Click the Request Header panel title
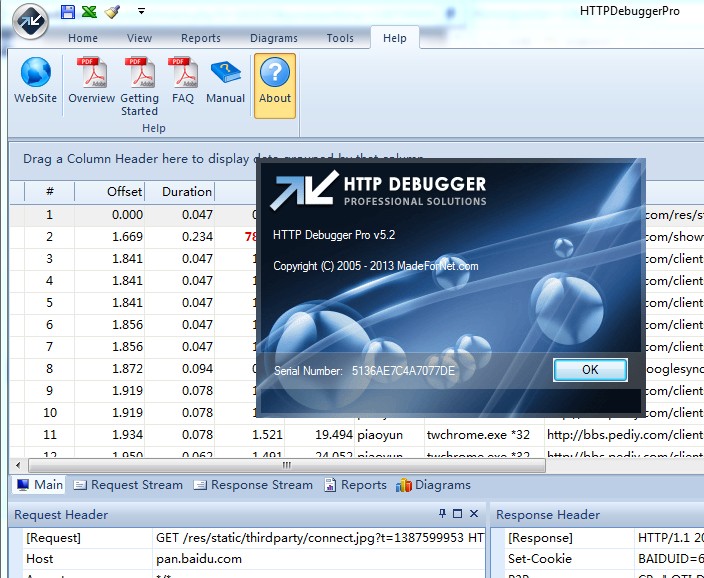 (61, 515)
